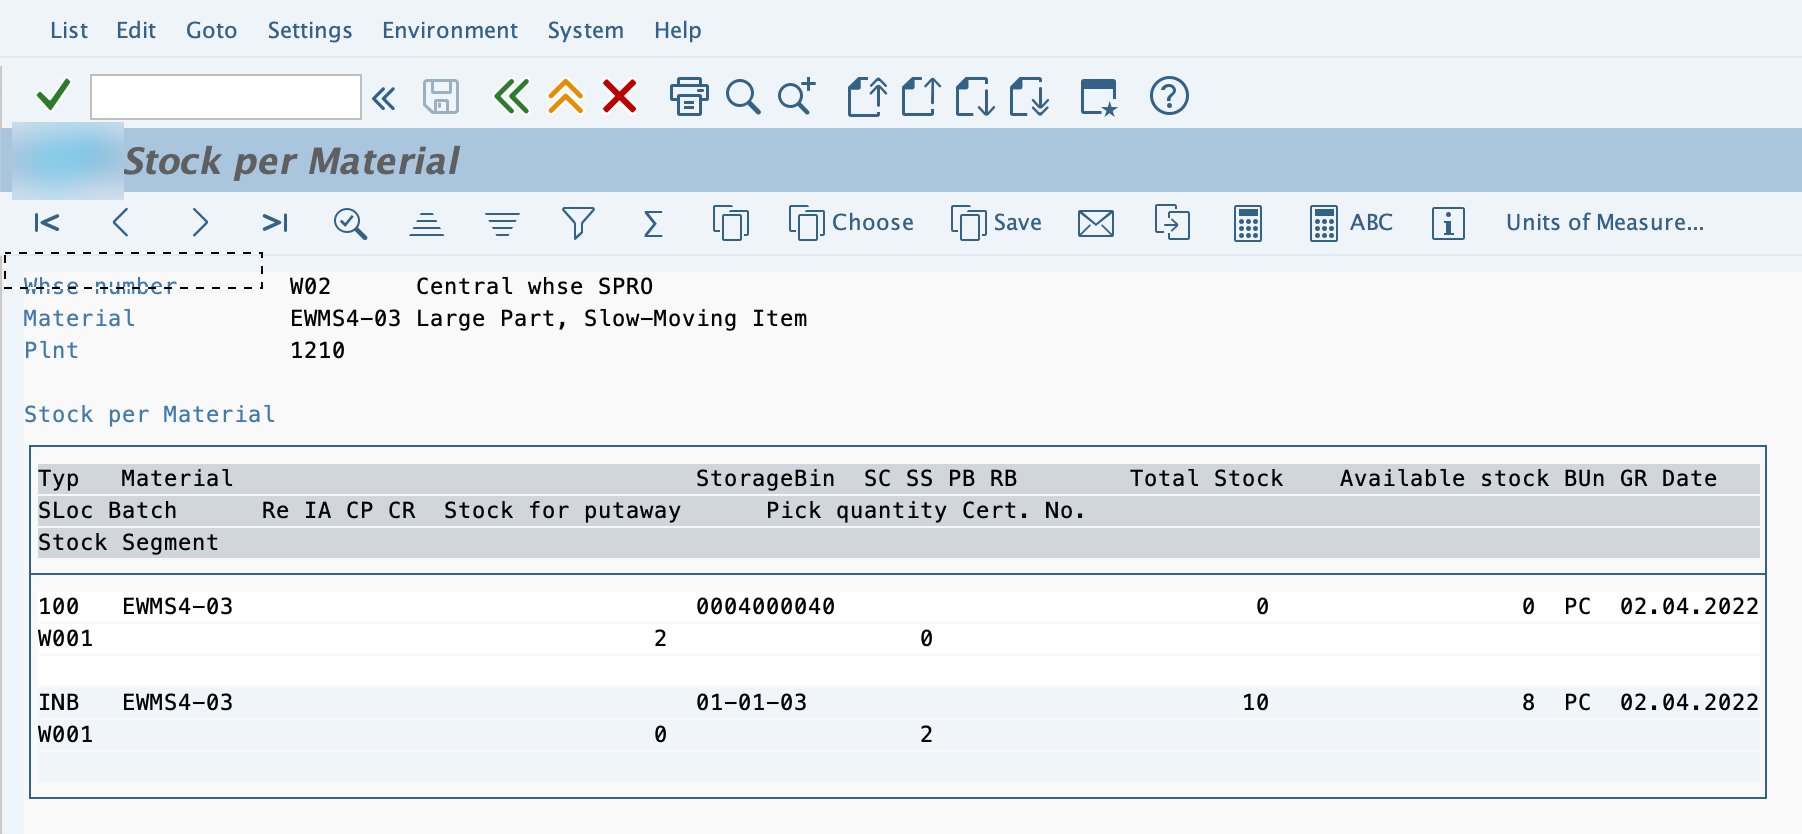
Task: Click the Available stock column header
Action: tap(1444, 478)
